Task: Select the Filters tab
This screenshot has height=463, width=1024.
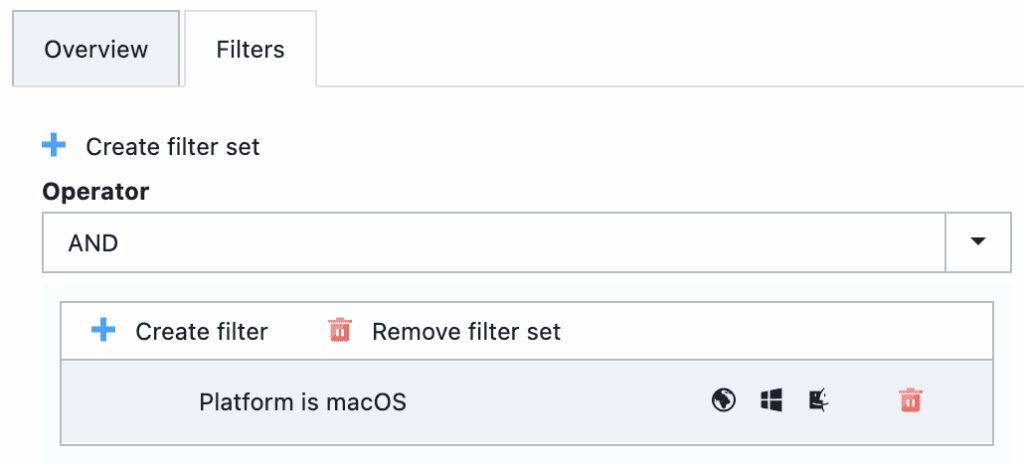Action: pos(250,49)
